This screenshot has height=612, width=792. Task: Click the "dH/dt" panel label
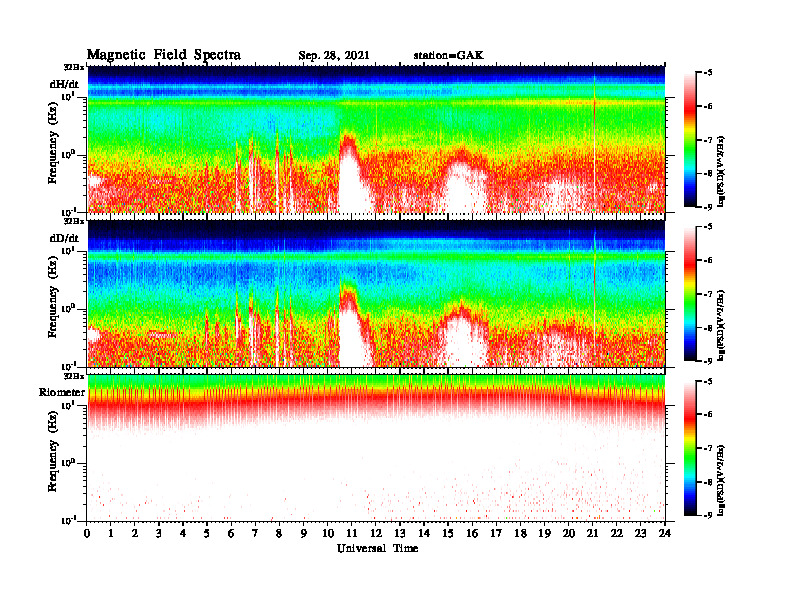click(x=64, y=84)
